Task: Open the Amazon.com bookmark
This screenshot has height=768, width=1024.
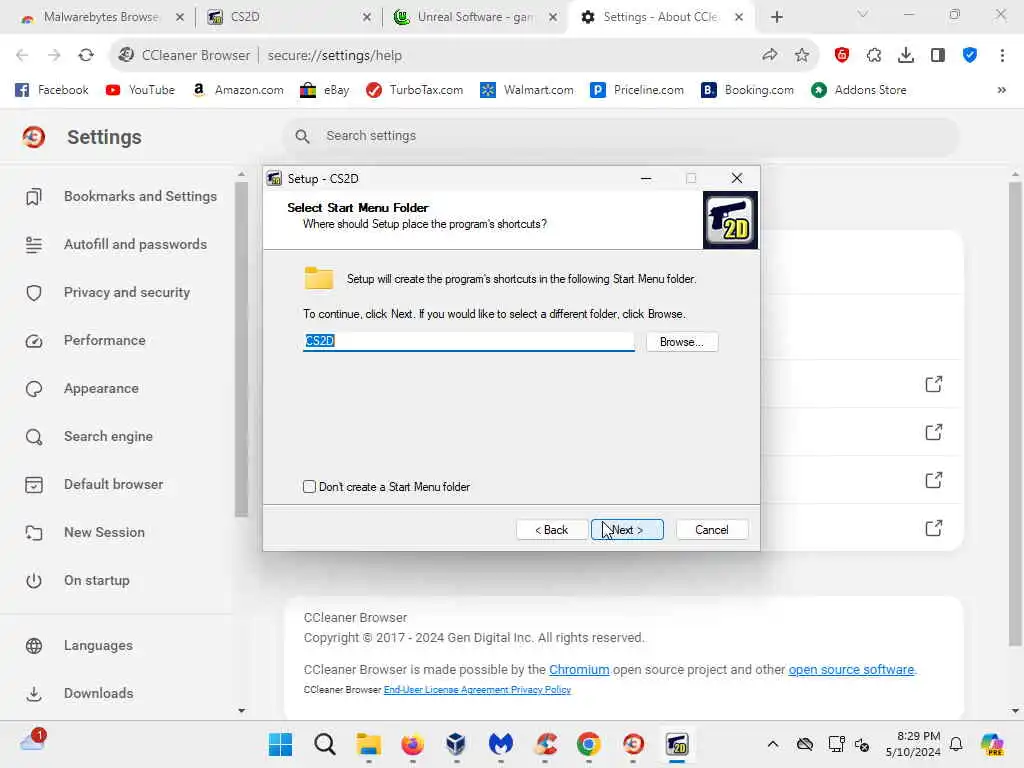Action: click(x=238, y=90)
